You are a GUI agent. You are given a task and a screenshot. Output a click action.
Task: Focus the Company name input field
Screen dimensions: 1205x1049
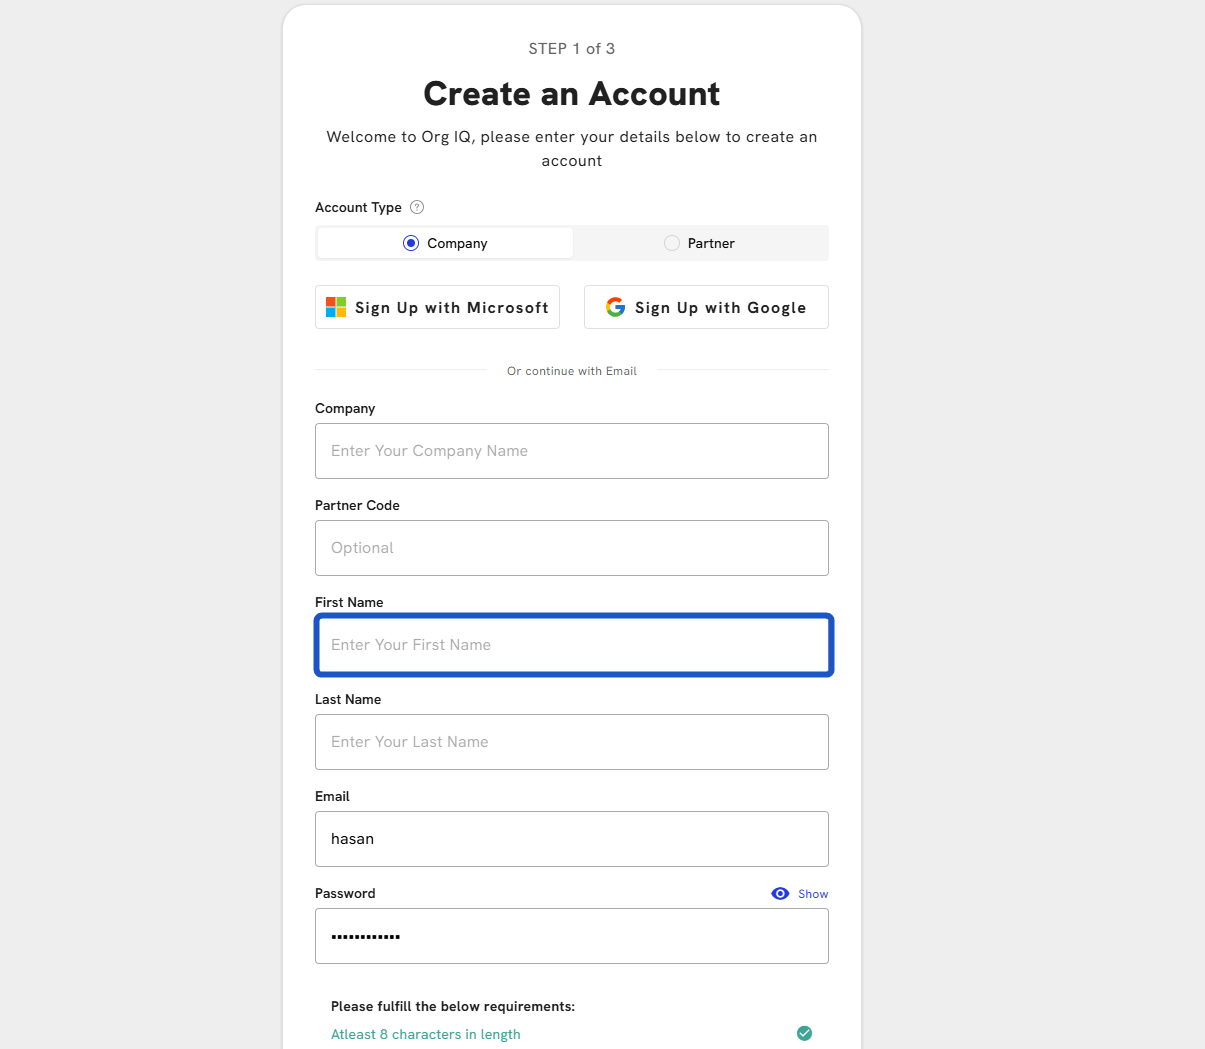(x=571, y=451)
